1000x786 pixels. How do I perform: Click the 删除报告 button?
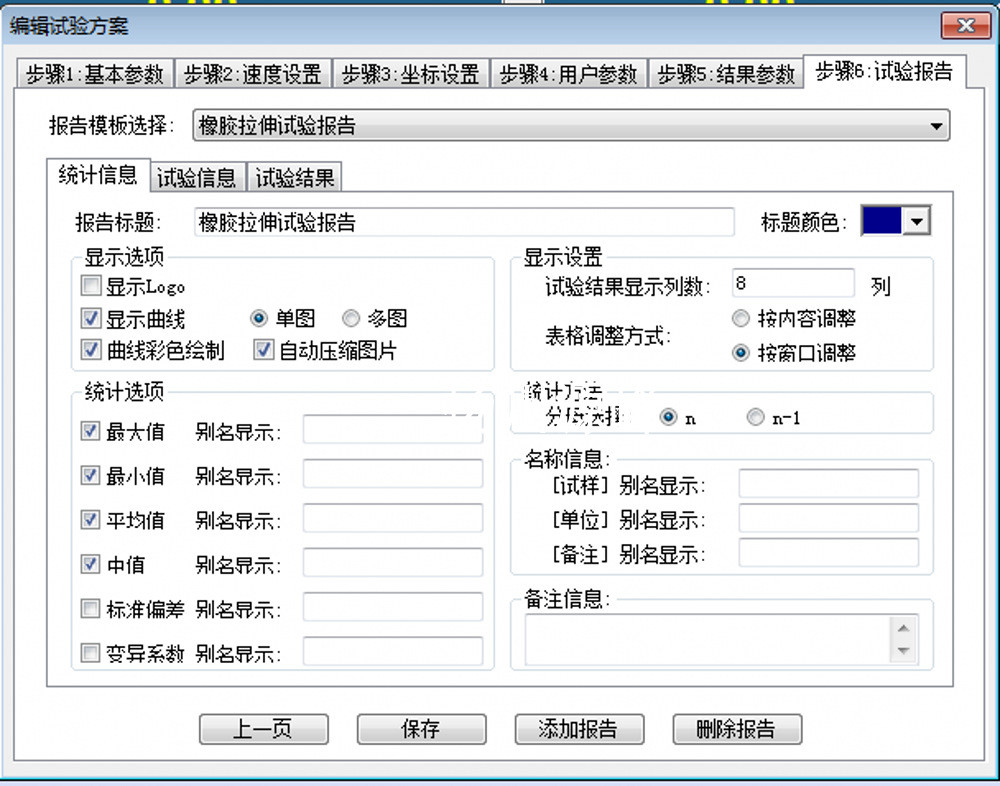(736, 729)
